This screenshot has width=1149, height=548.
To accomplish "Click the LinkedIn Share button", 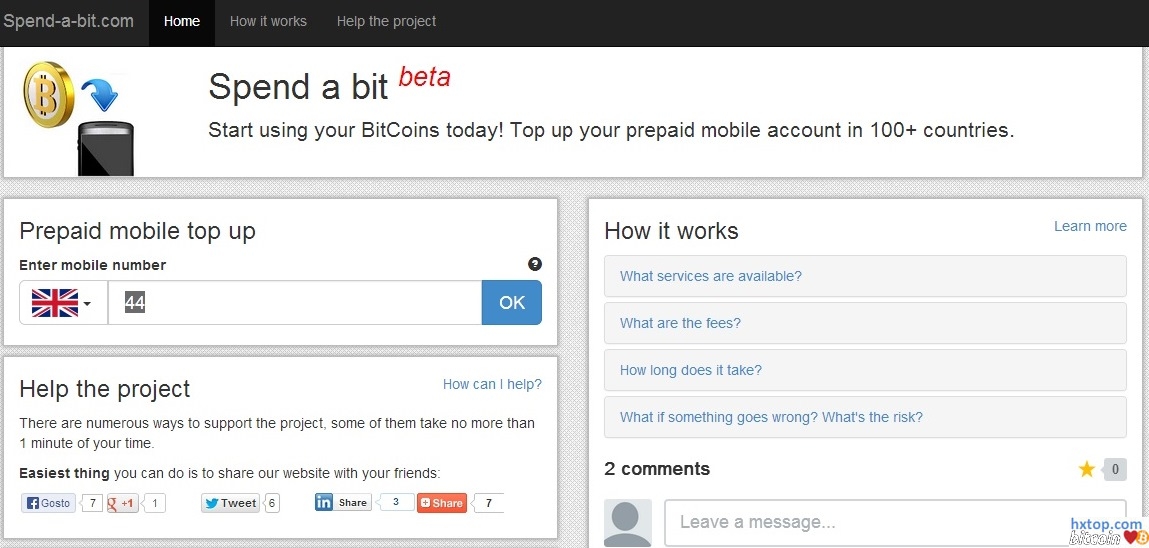I will pyautogui.click(x=343, y=502).
